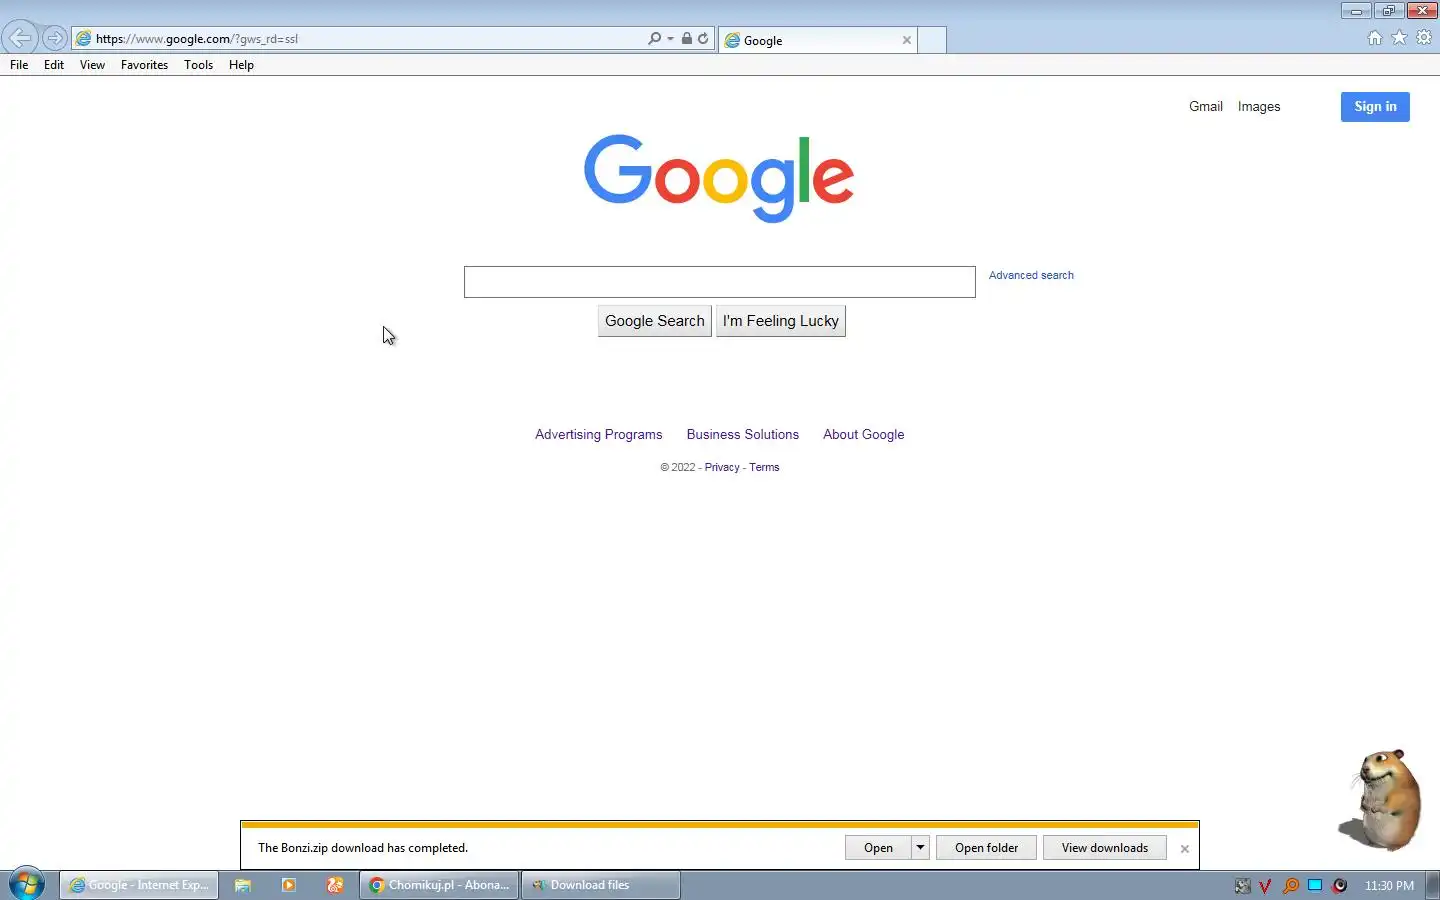Image resolution: width=1440 pixels, height=900 pixels.
Task: Close the Google tab
Action: [x=907, y=40]
